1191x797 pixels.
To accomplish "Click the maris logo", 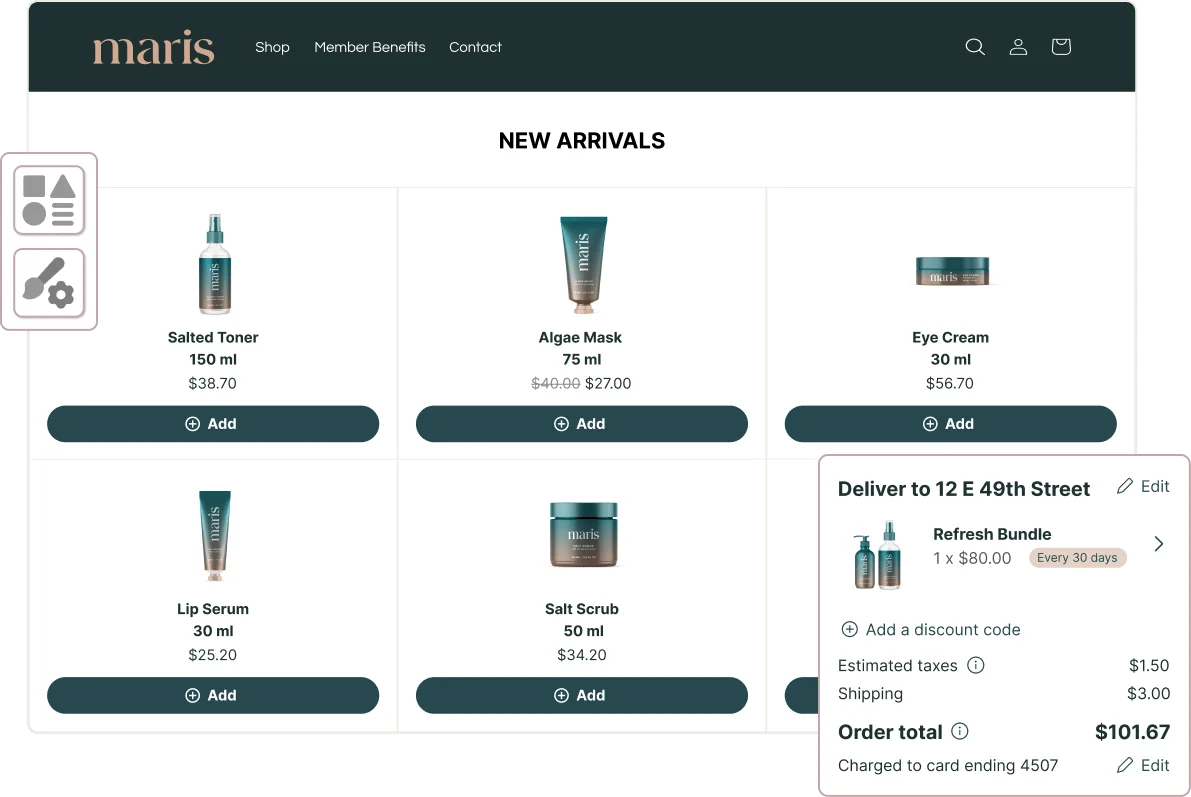I will (153, 47).
